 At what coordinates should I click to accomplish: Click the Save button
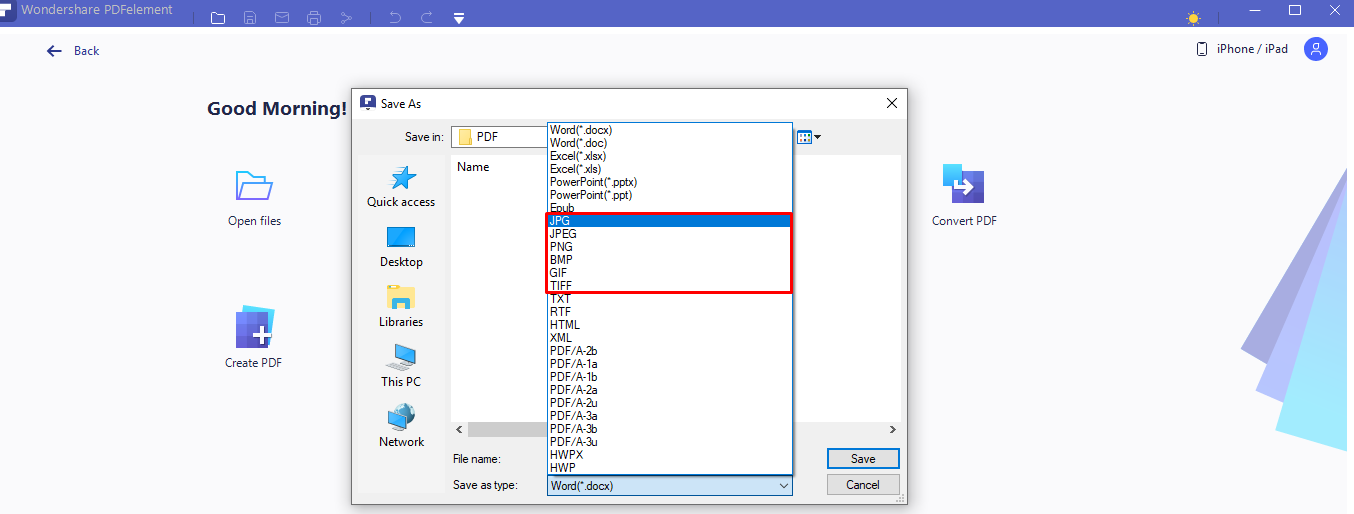point(863,459)
